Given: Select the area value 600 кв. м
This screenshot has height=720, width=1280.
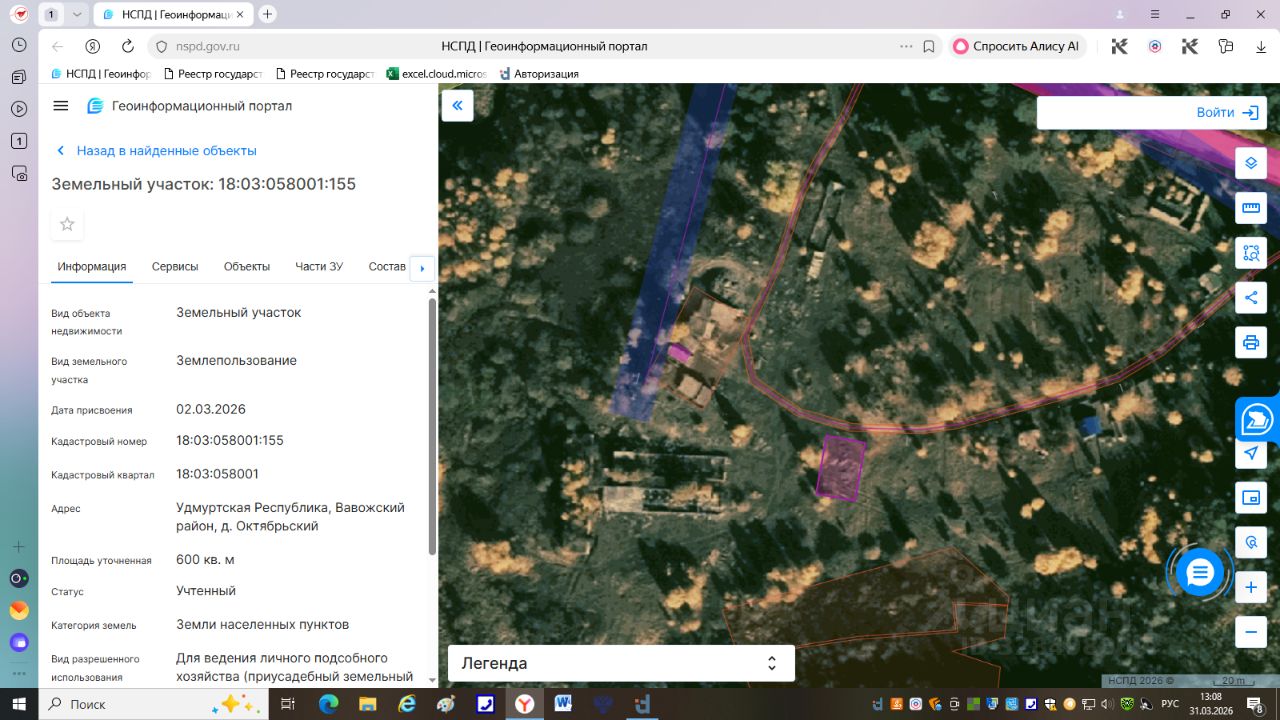Looking at the screenshot, I should (205, 559).
